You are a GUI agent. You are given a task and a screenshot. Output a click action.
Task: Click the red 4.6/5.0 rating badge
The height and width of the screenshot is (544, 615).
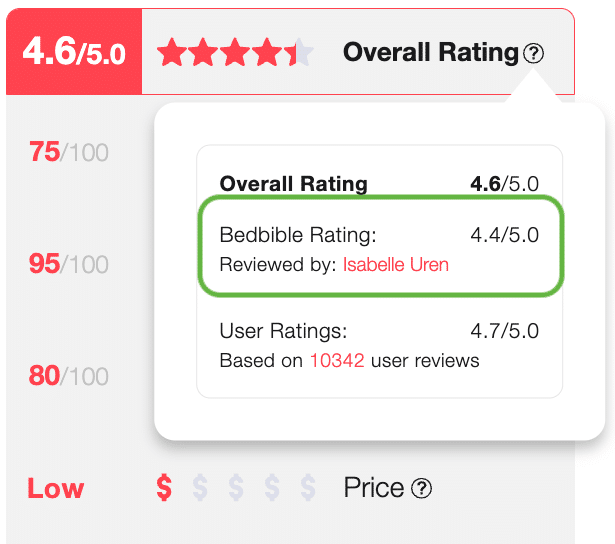pos(74,52)
